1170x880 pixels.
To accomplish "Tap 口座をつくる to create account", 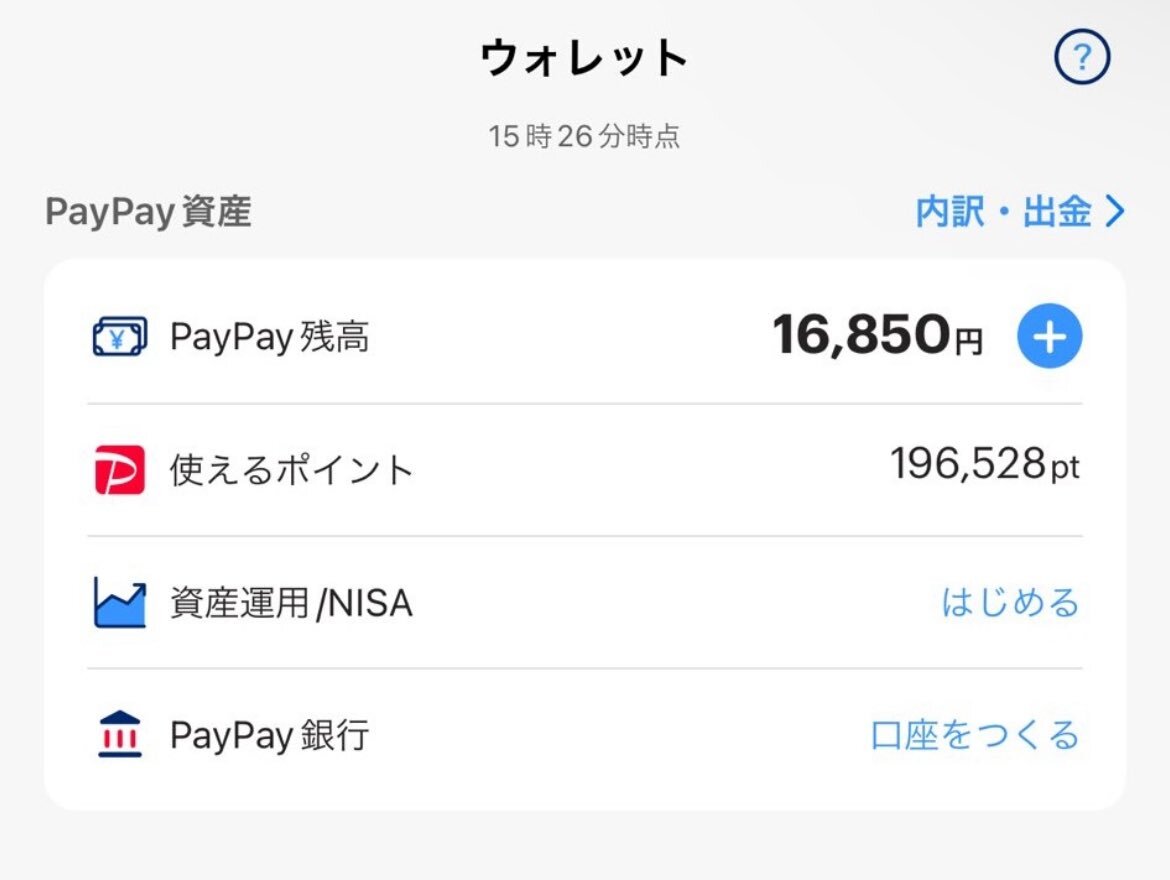I will [x=975, y=735].
